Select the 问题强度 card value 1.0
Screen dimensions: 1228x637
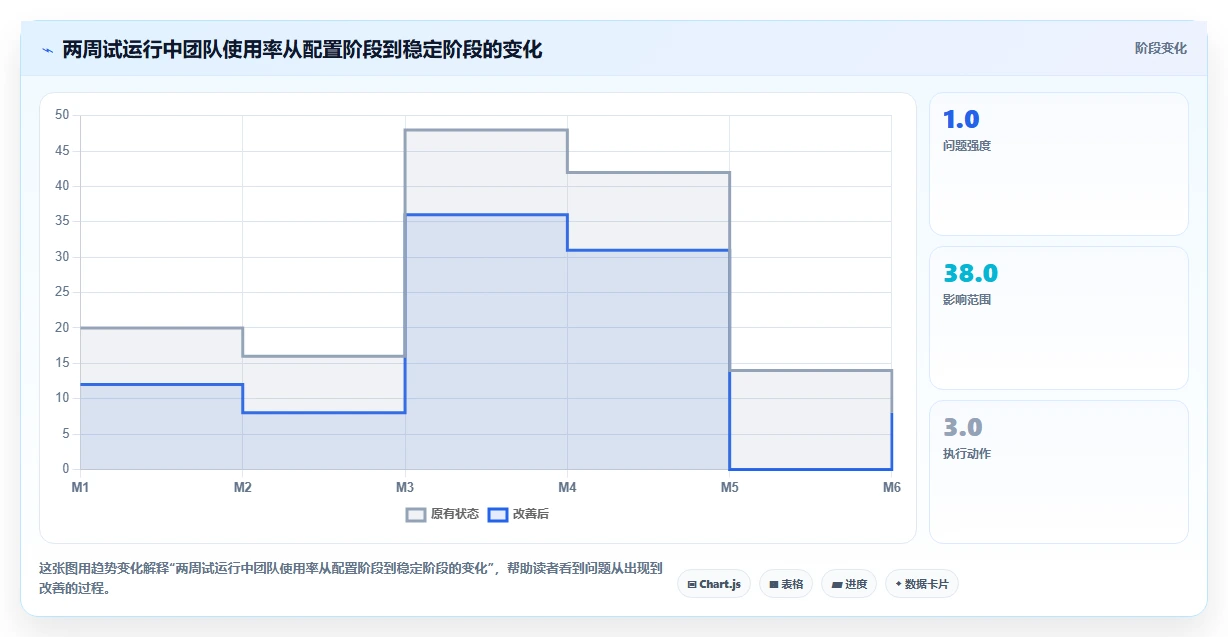(961, 119)
